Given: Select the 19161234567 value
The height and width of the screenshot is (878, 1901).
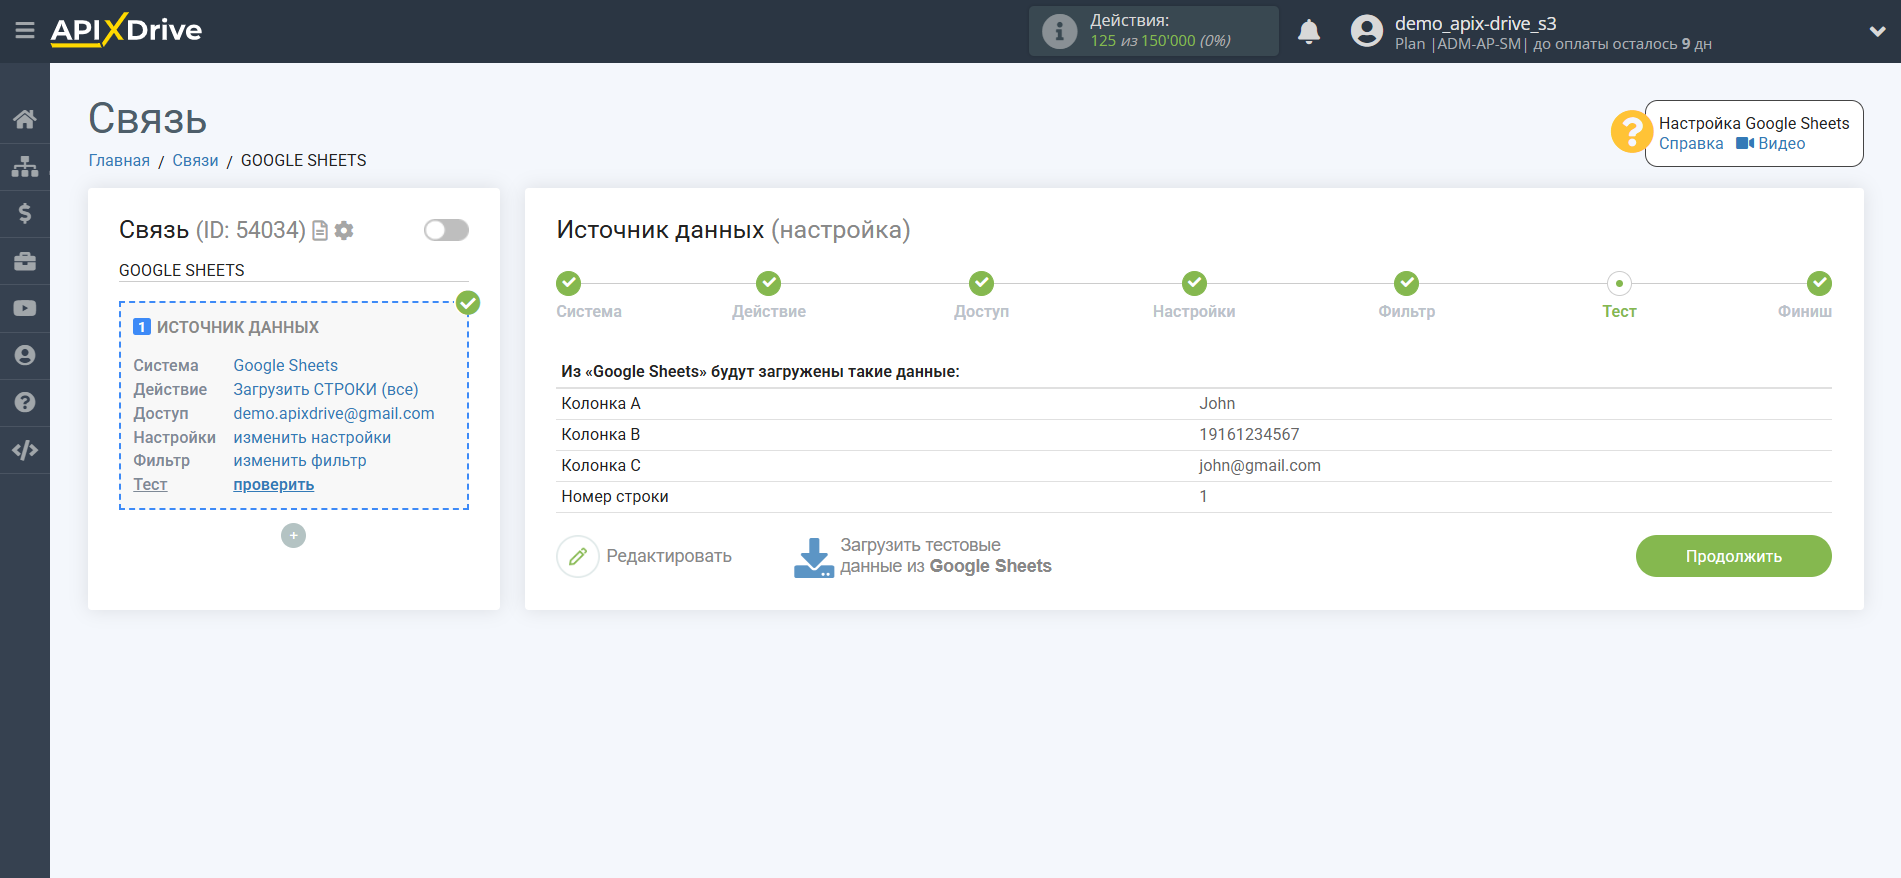Looking at the screenshot, I should [1249, 434].
